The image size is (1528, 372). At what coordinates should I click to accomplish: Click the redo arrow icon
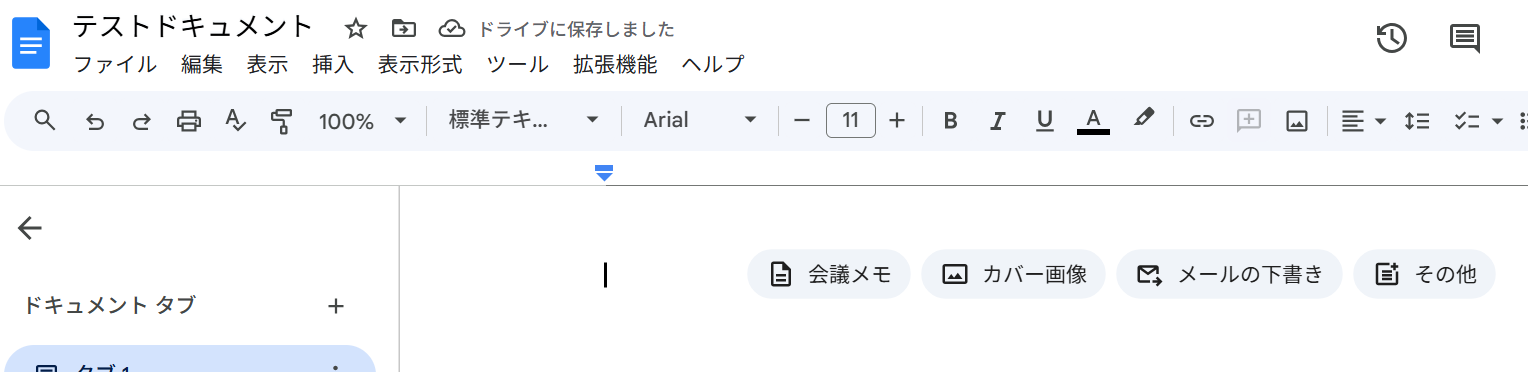pyautogui.click(x=141, y=121)
